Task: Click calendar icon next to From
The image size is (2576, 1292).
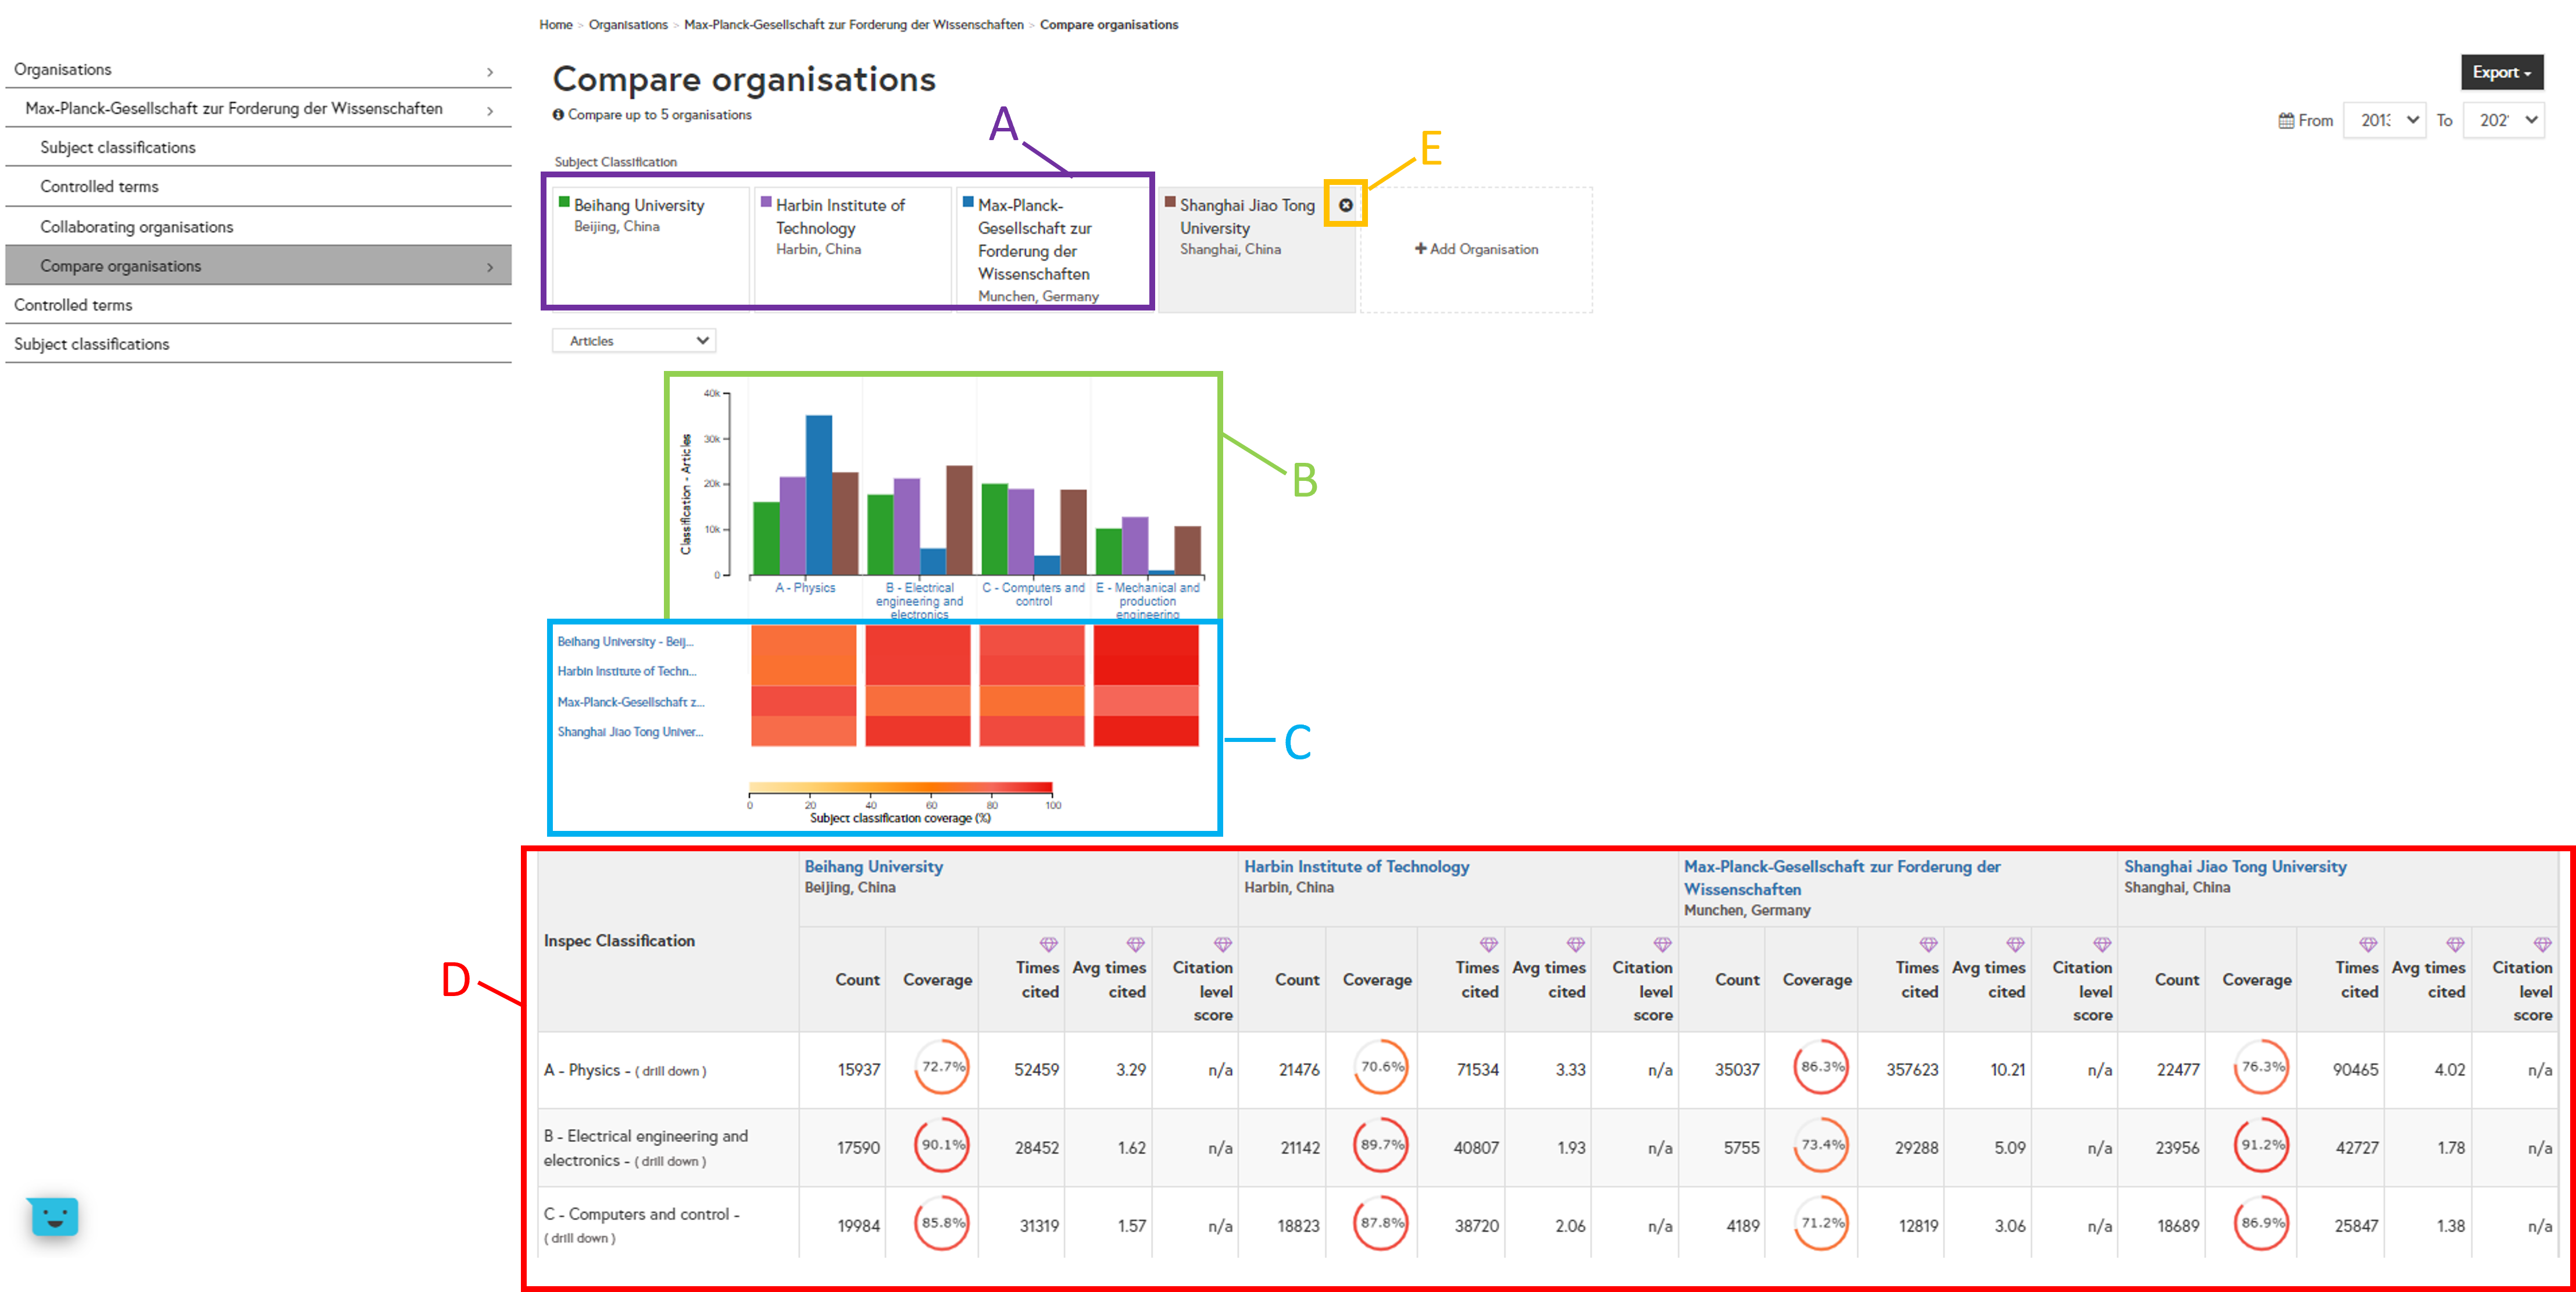Action: click(x=2286, y=121)
